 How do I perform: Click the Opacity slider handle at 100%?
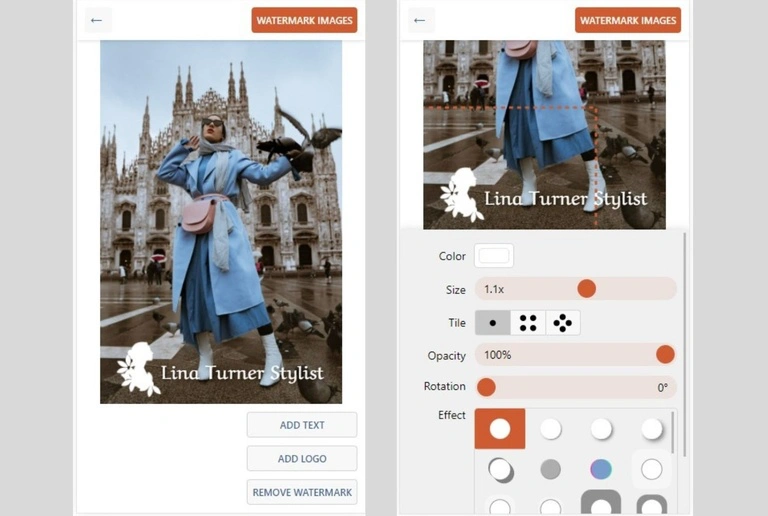tap(665, 354)
